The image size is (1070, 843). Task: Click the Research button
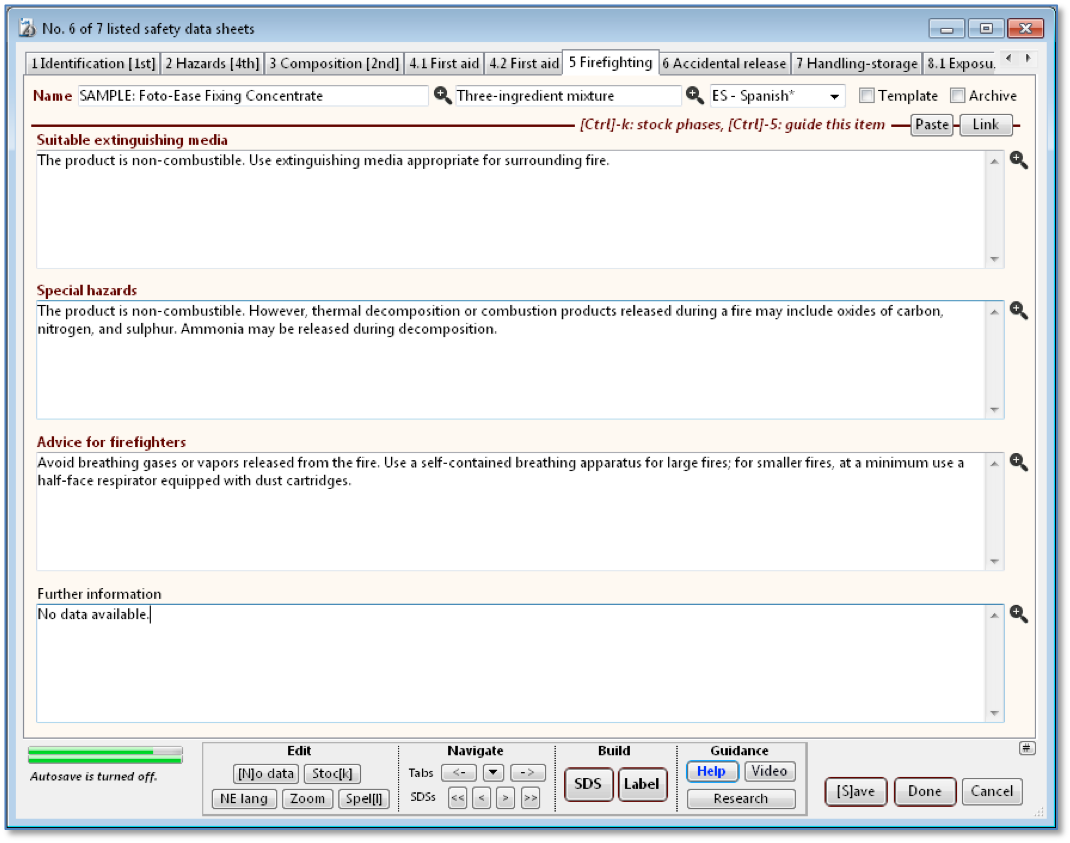point(741,799)
